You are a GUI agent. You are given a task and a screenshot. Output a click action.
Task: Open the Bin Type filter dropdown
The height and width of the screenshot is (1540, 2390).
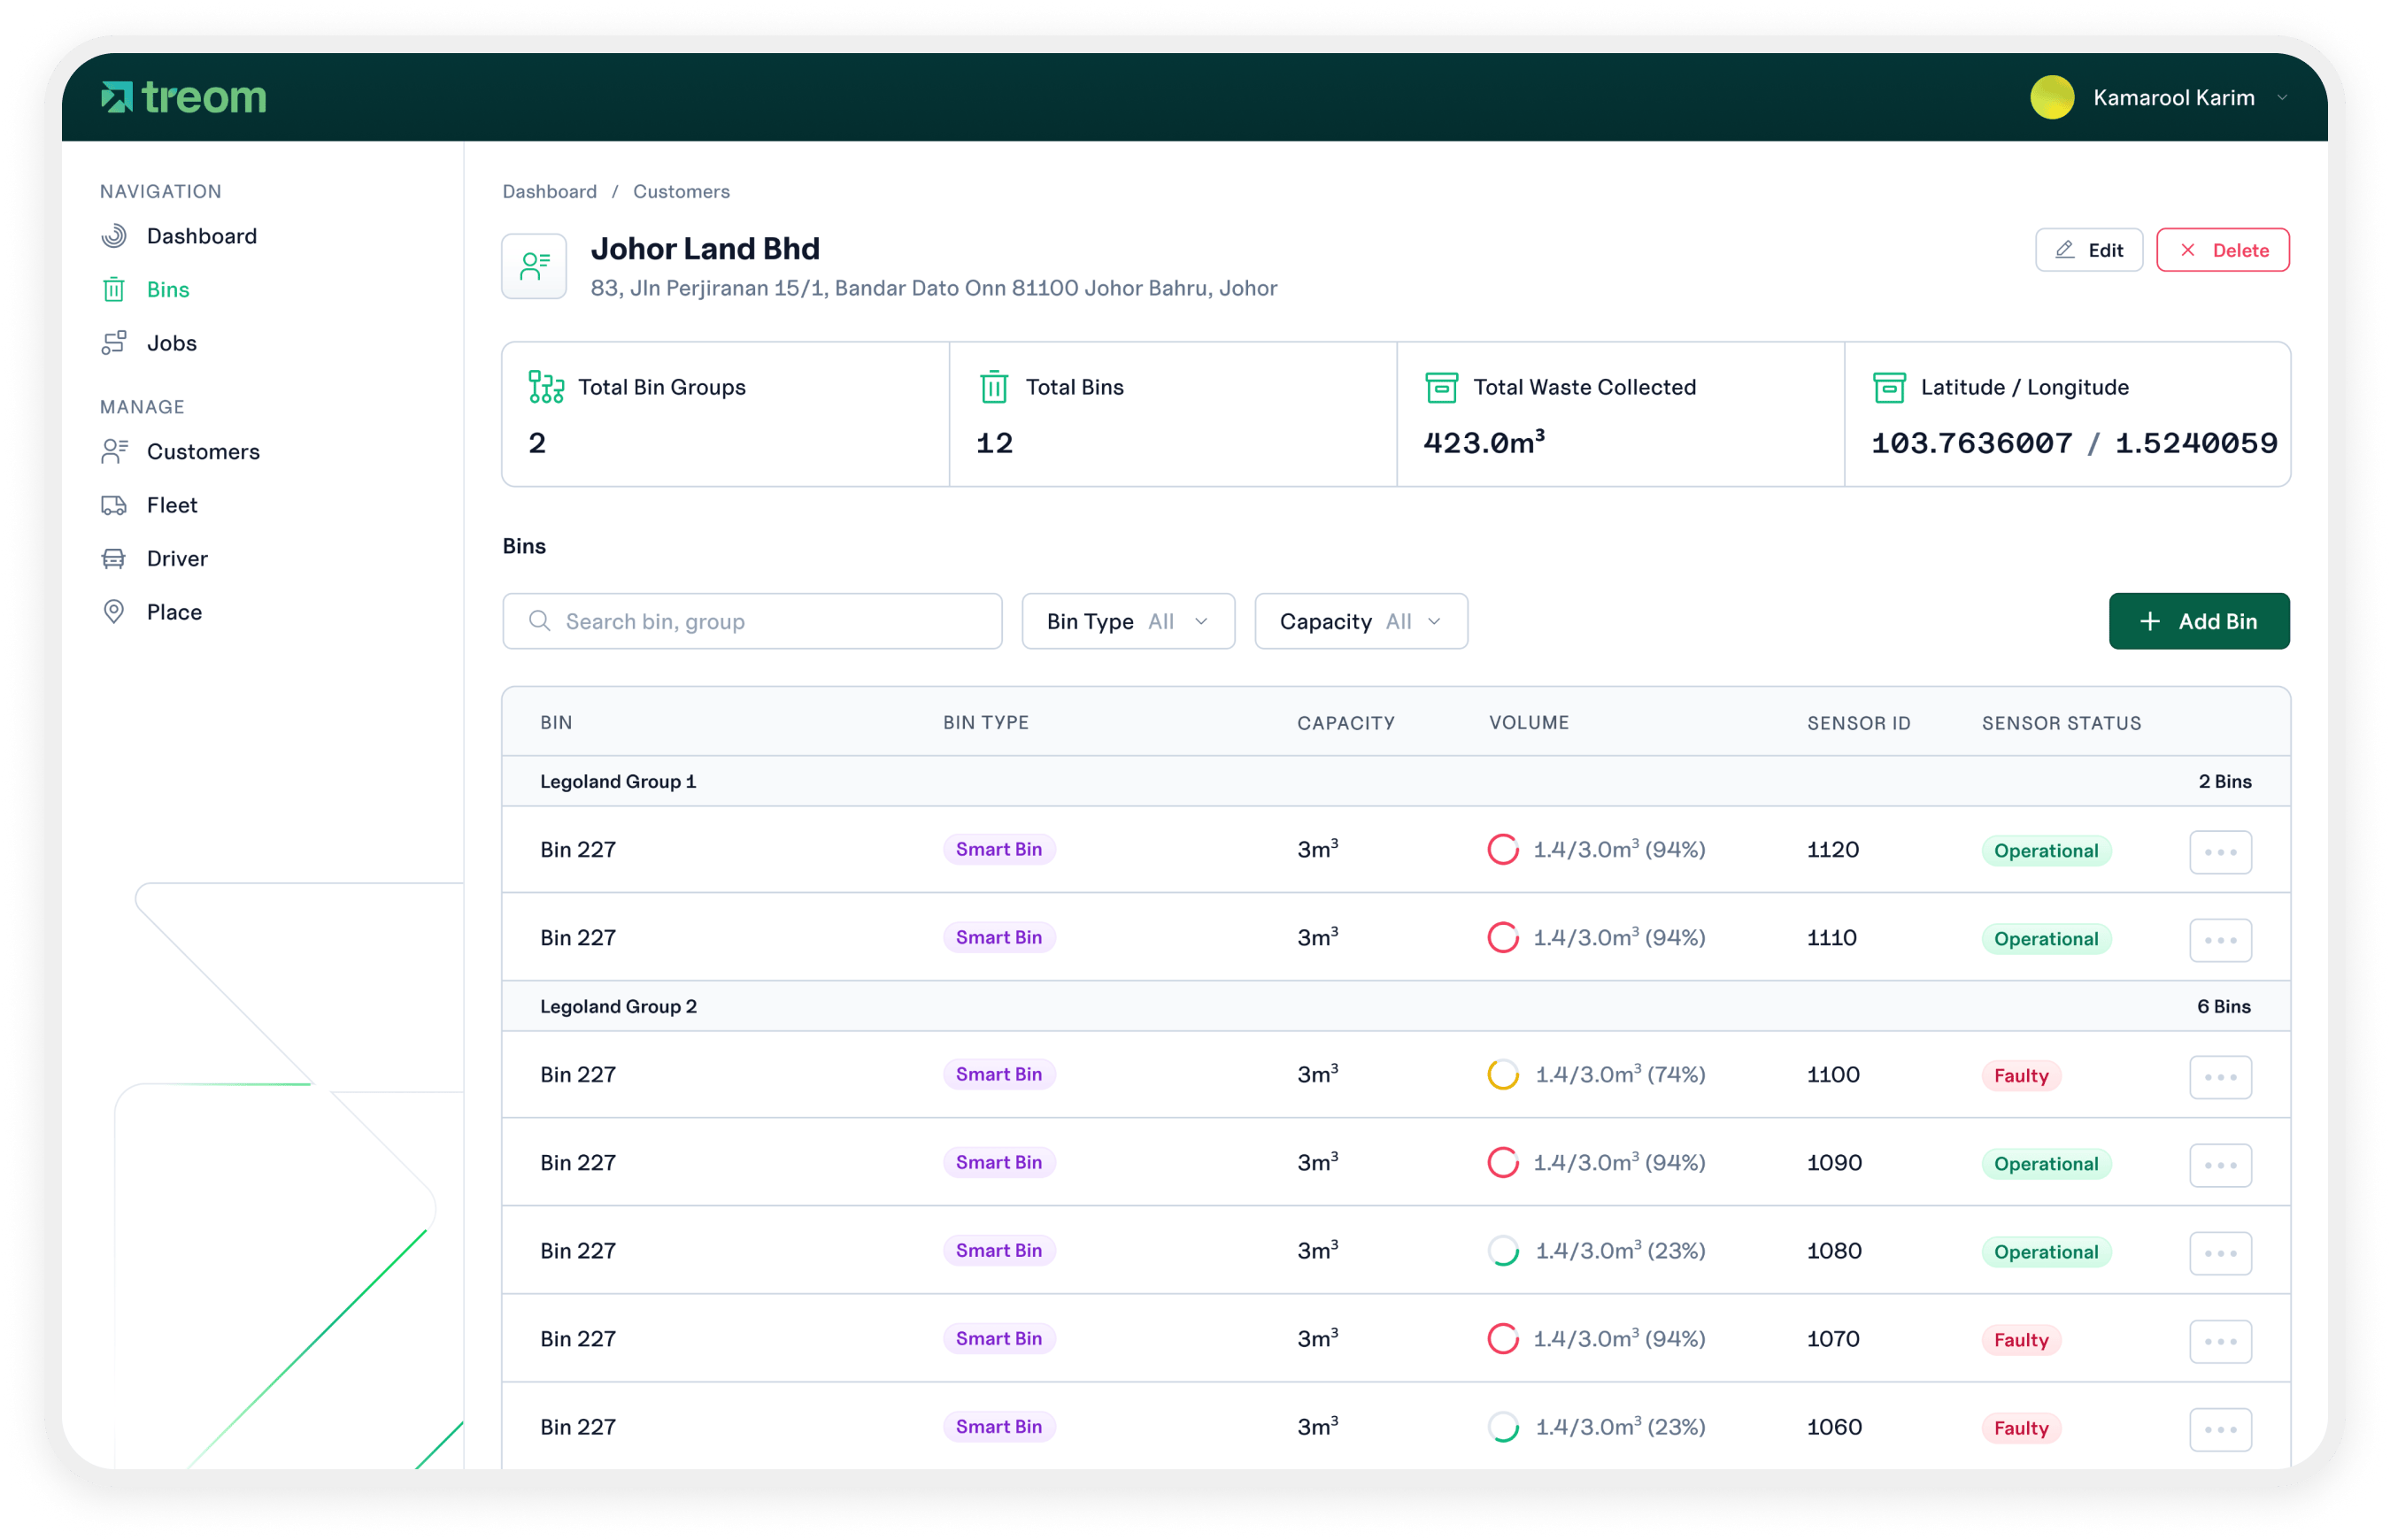click(x=1127, y=621)
